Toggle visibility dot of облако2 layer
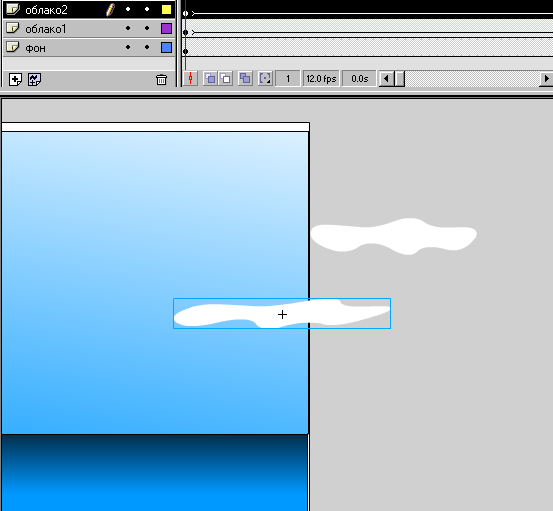The image size is (553, 511). click(128, 9)
